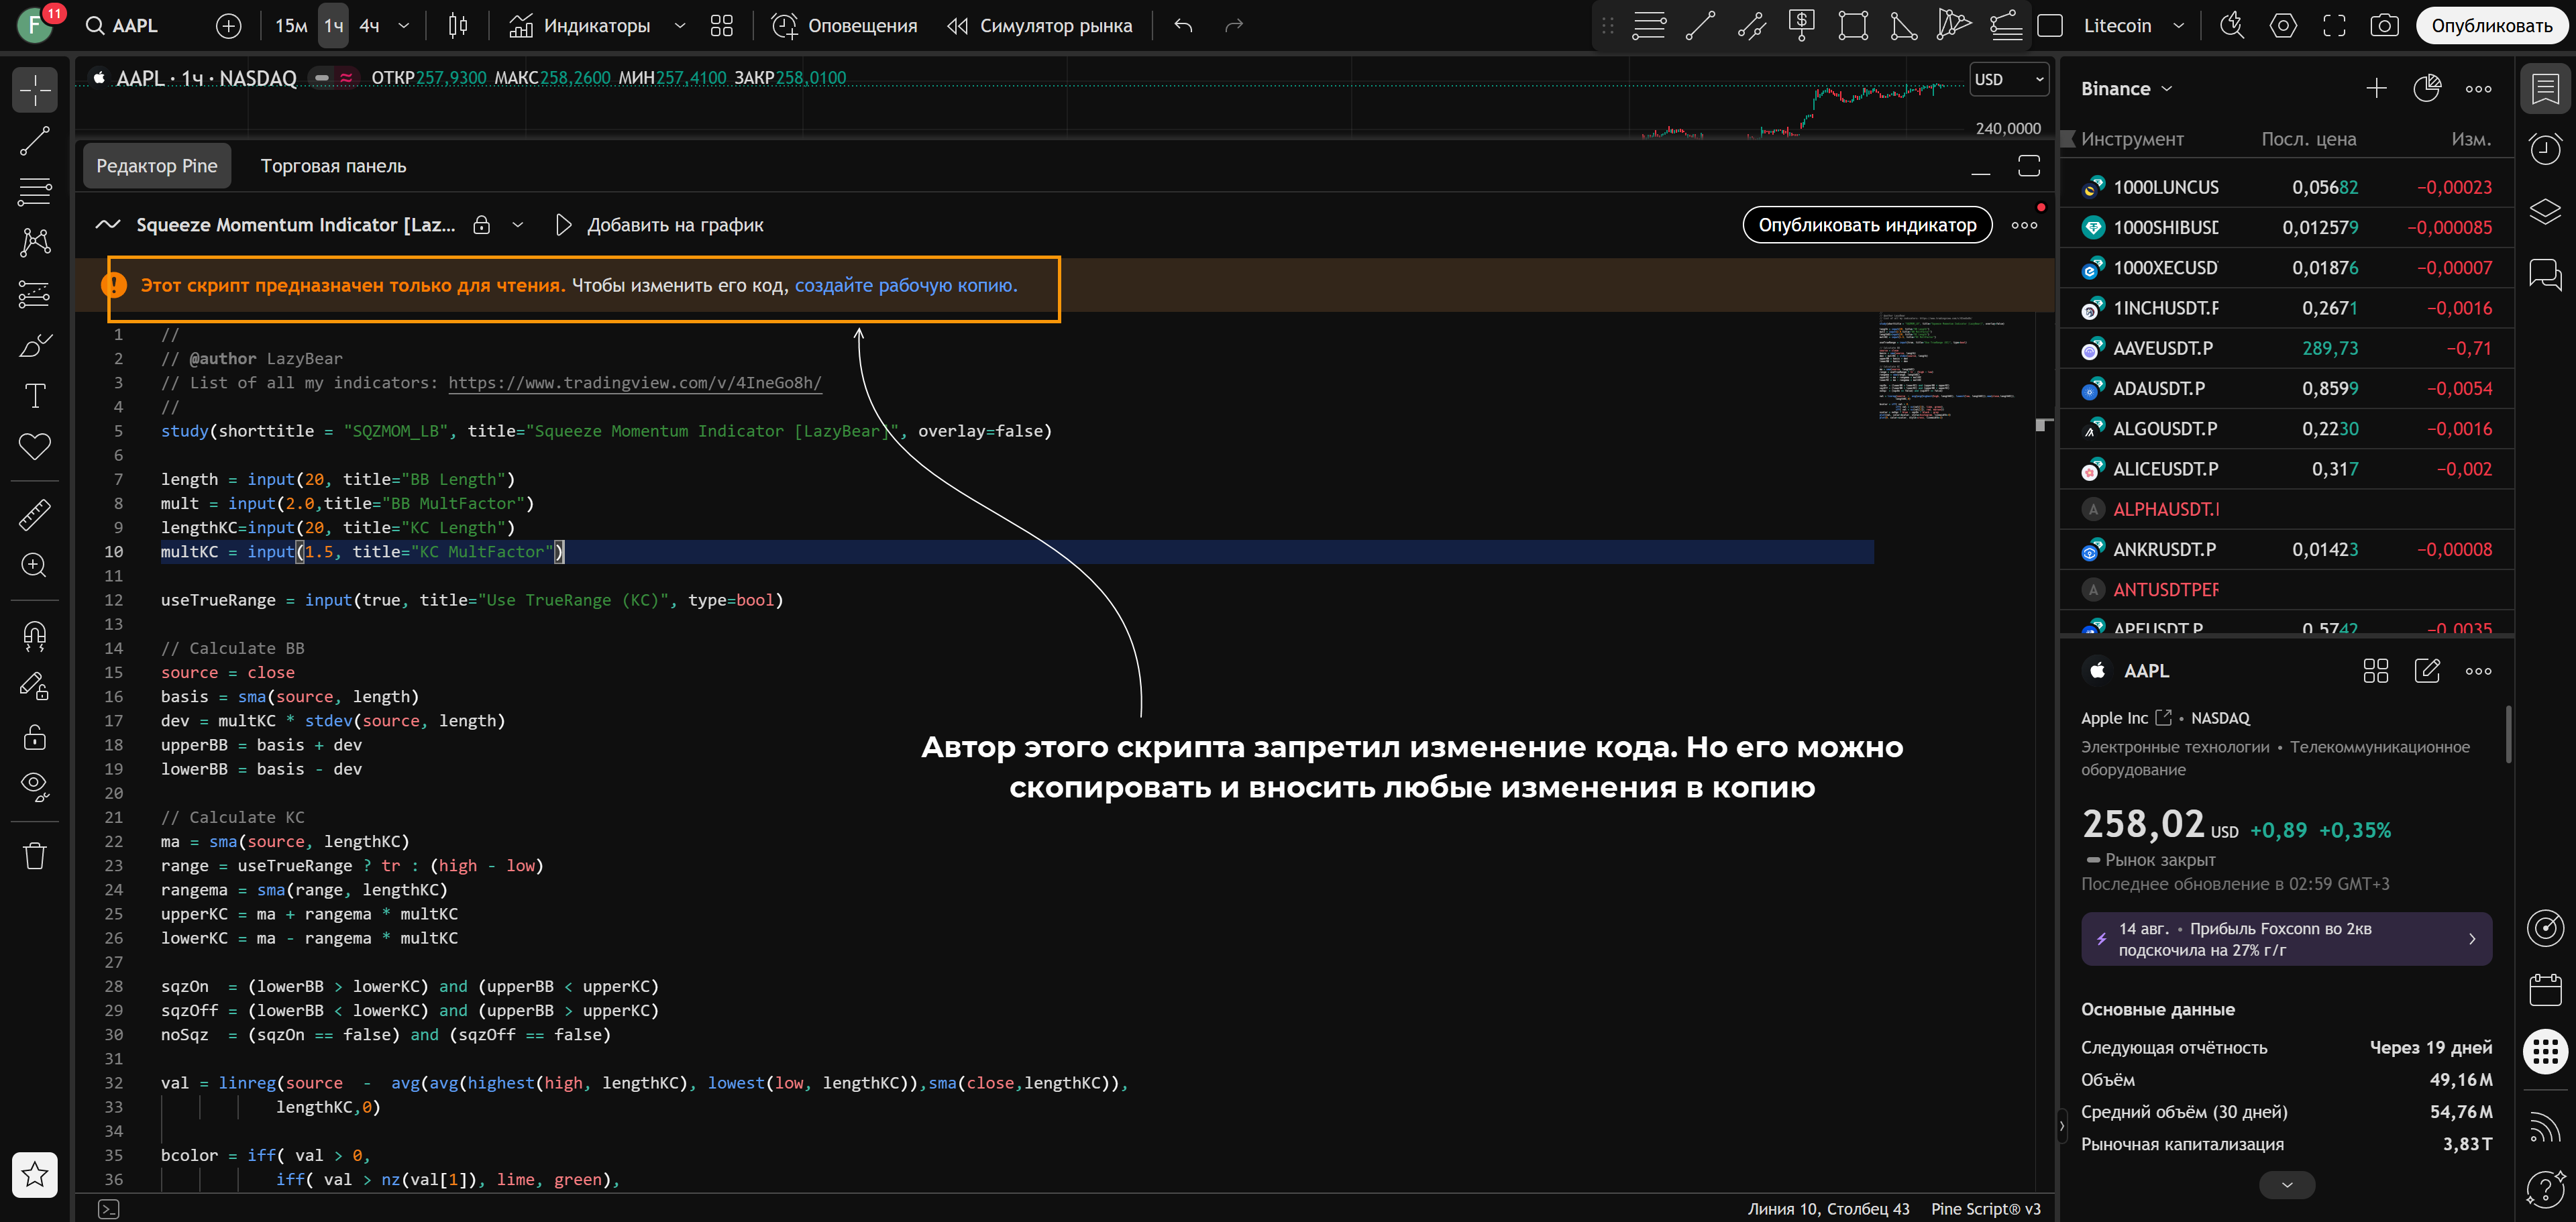The width and height of the screenshot is (2576, 1222).
Task: Select the Text tool in left sidebar
Action: pyautogui.click(x=35, y=396)
